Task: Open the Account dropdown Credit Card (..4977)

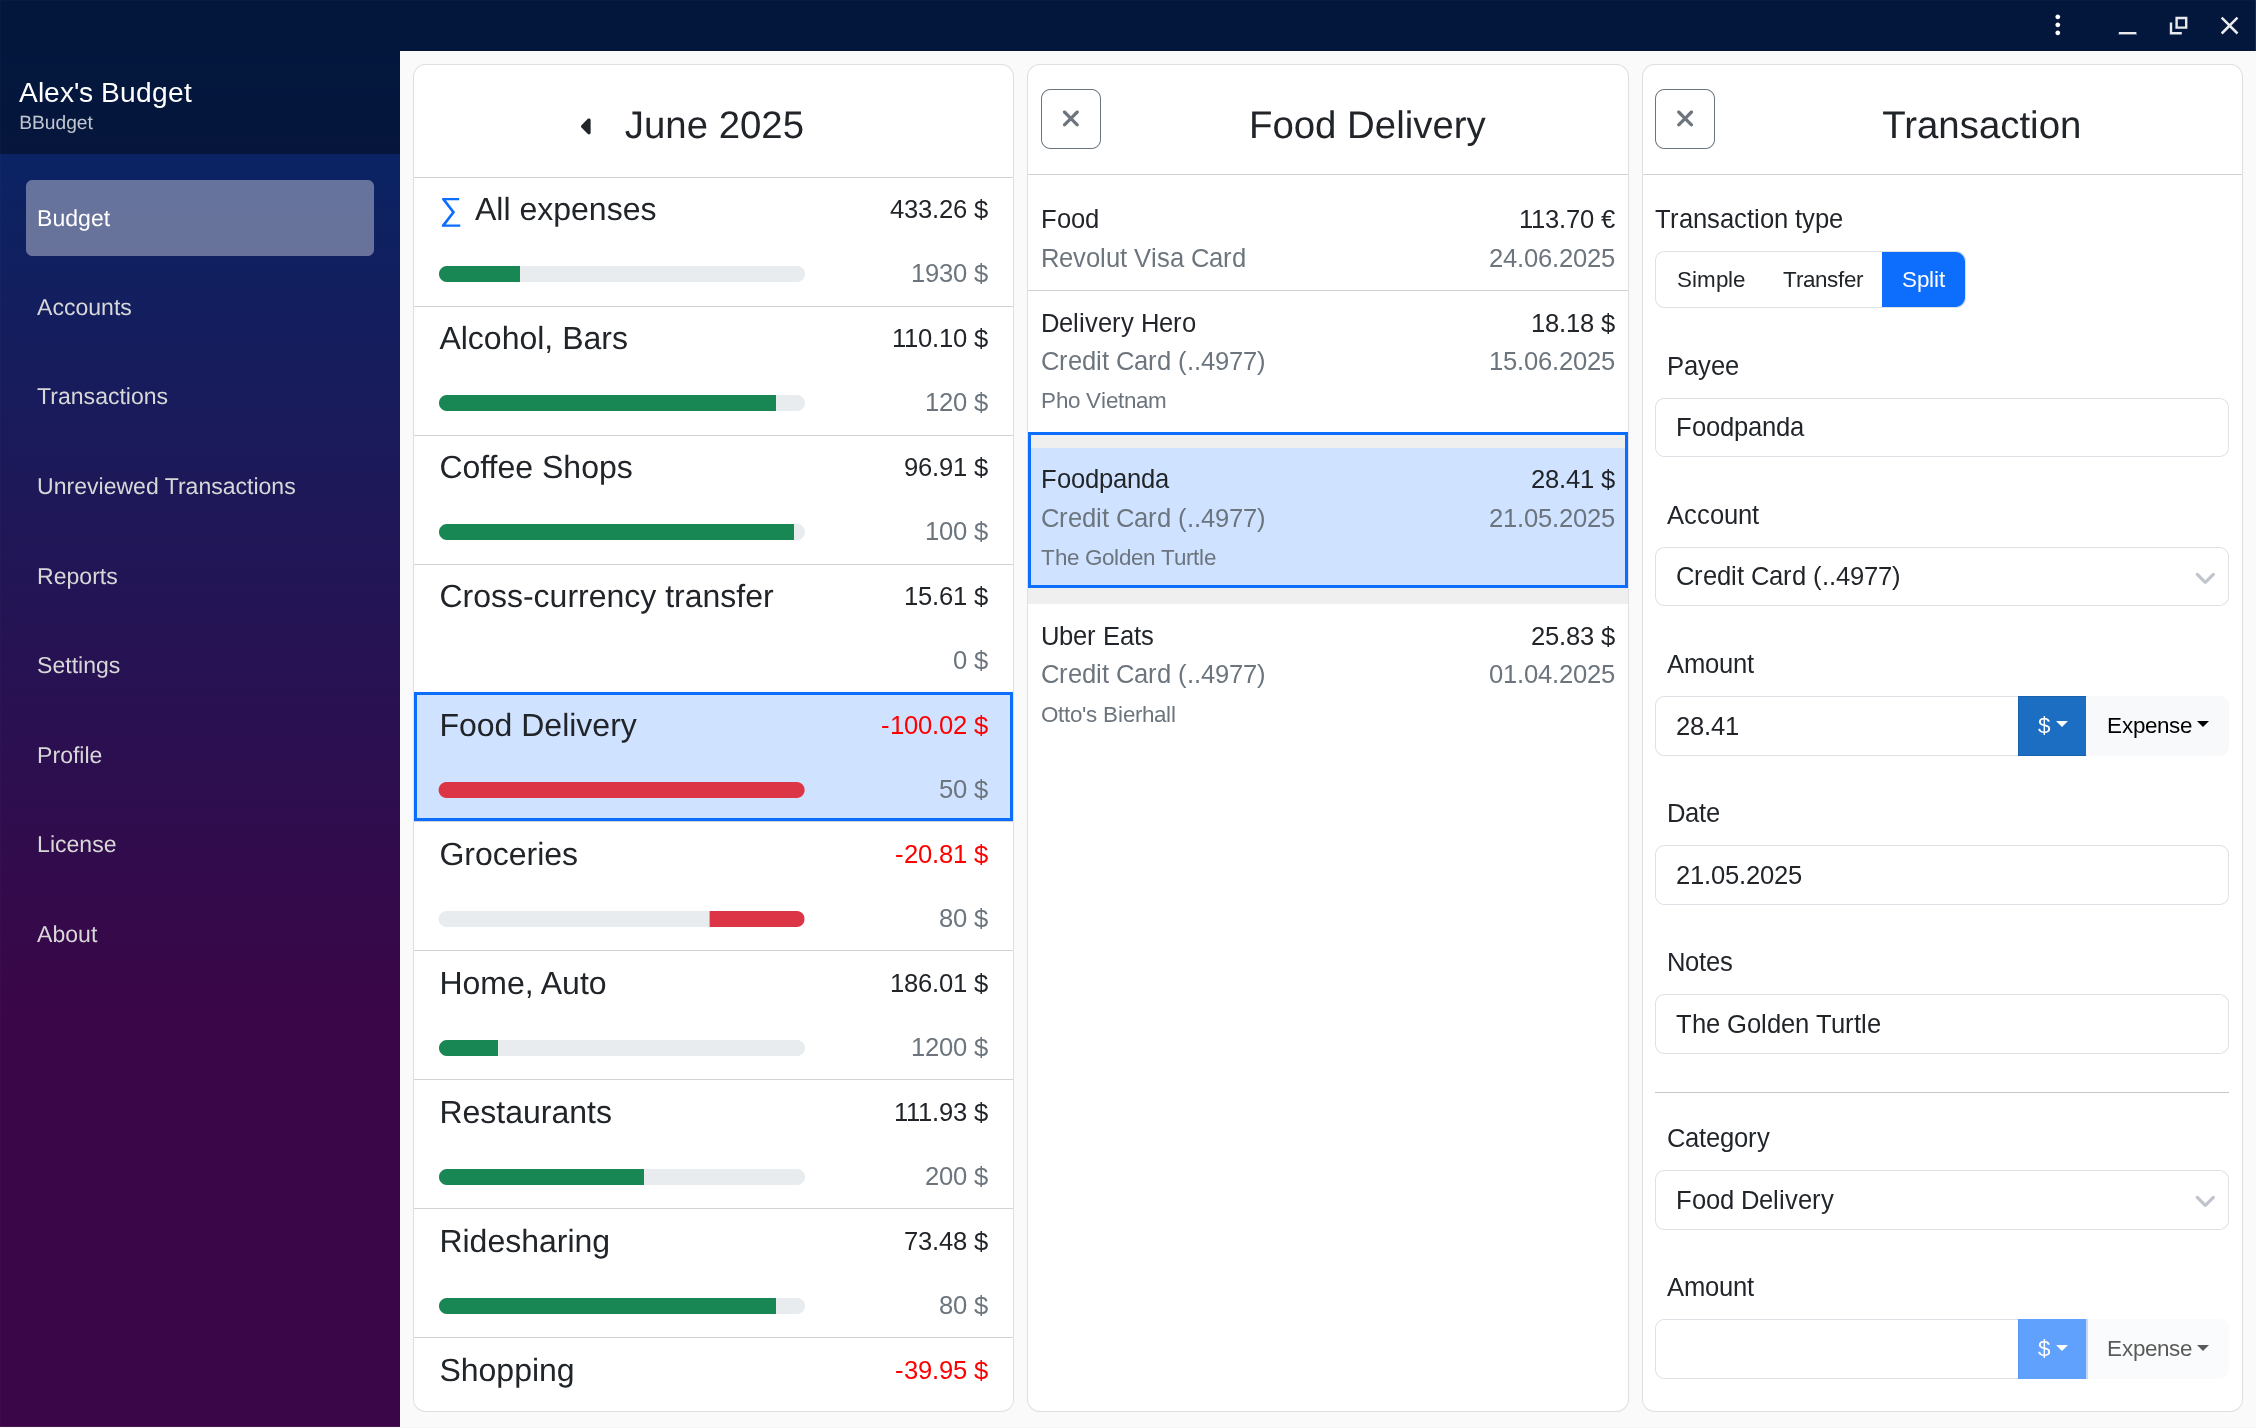Action: [1941, 577]
